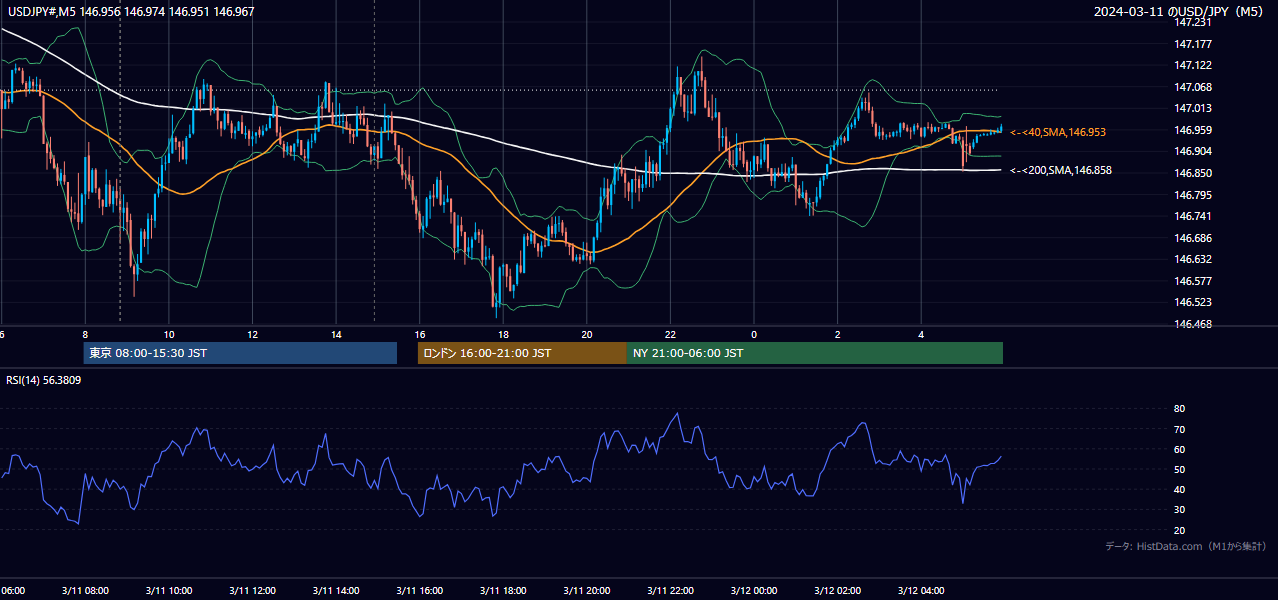Screen dimensions: 1278x600
Task: Select the NY 21:00-06:00 JST session bar
Action: click(815, 353)
